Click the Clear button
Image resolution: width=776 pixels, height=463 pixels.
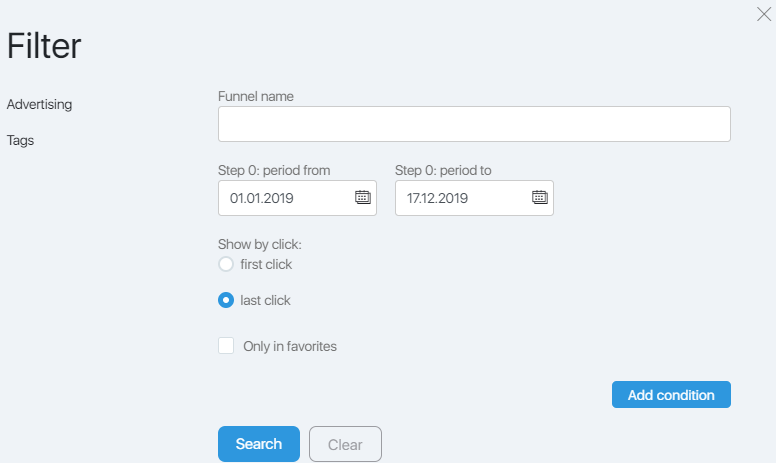point(345,444)
